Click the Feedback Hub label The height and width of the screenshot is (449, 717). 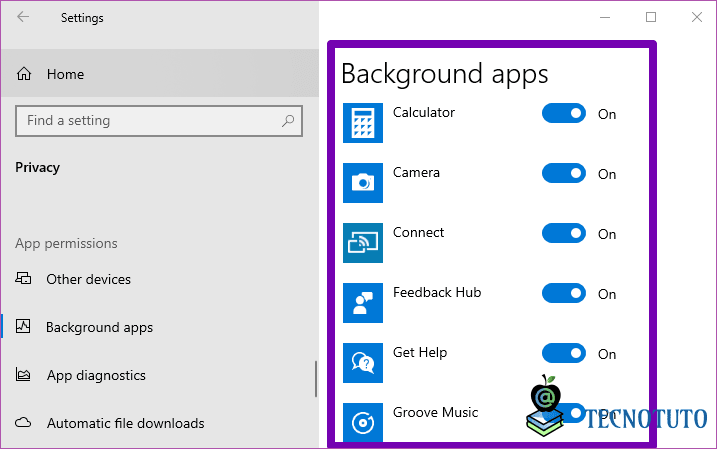(437, 292)
